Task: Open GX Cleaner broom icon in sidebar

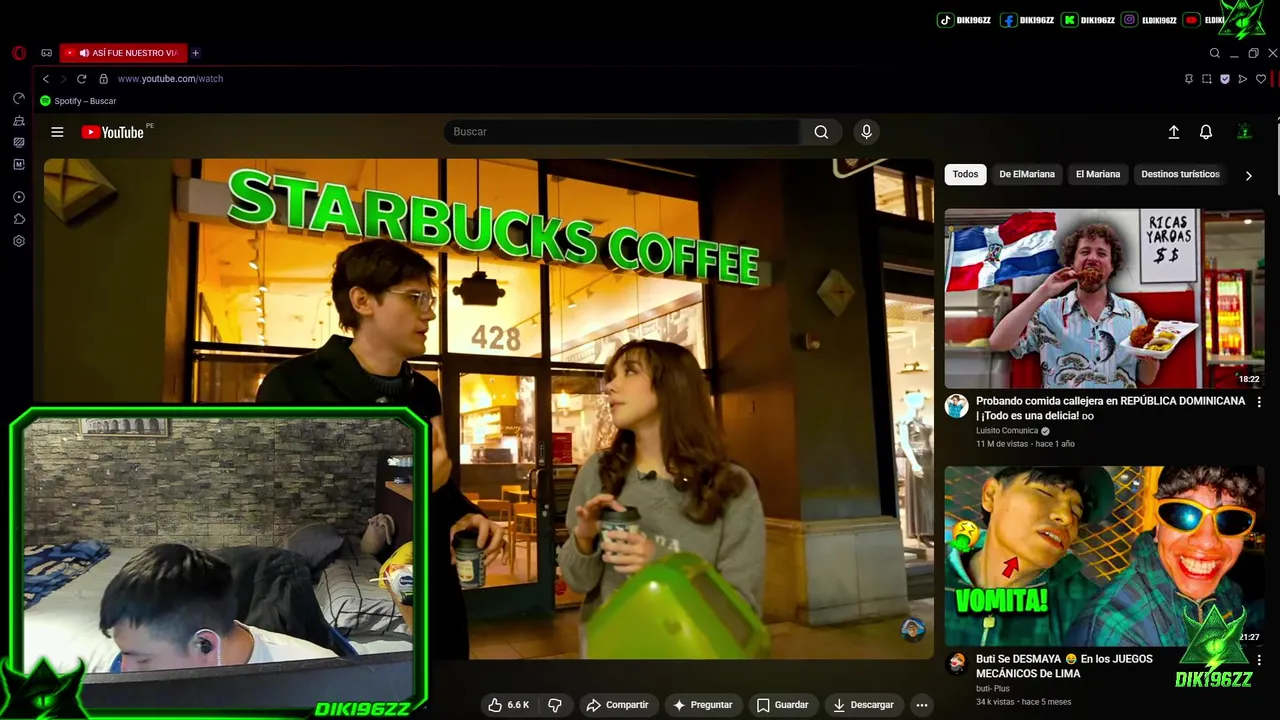Action: point(18,120)
